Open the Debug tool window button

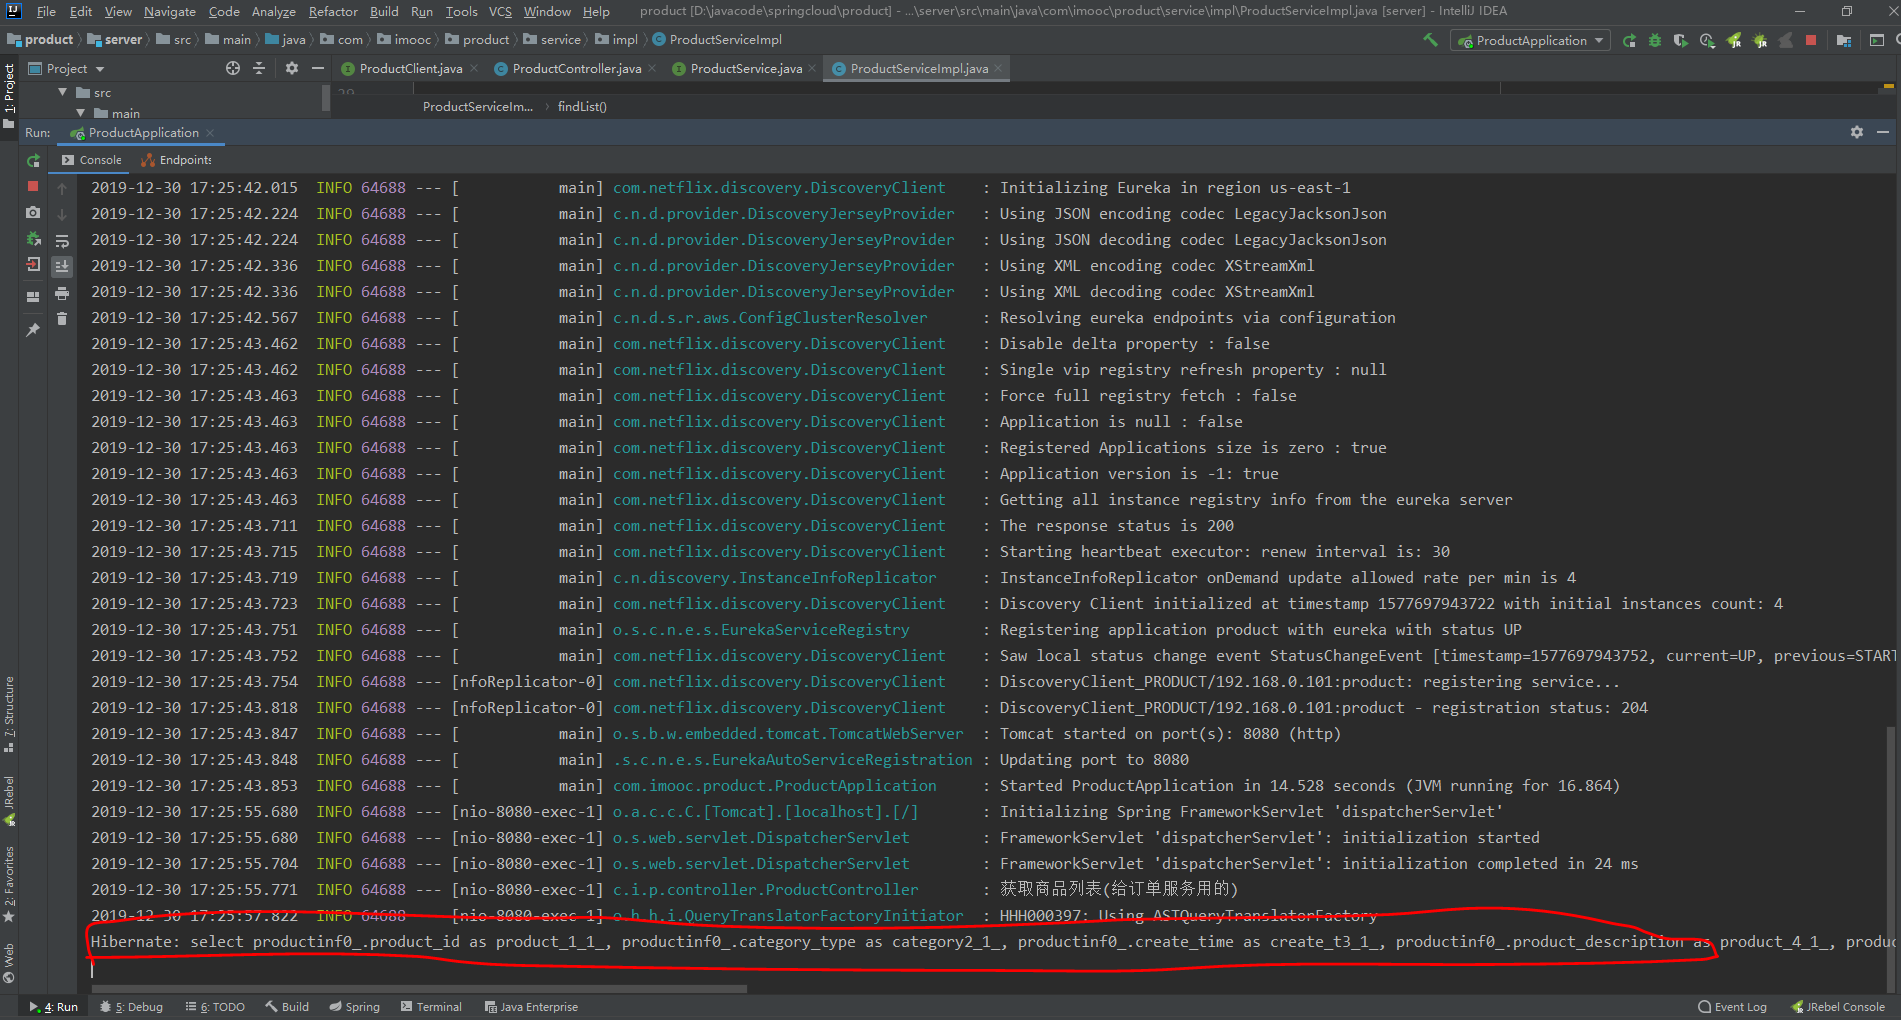[132, 1007]
